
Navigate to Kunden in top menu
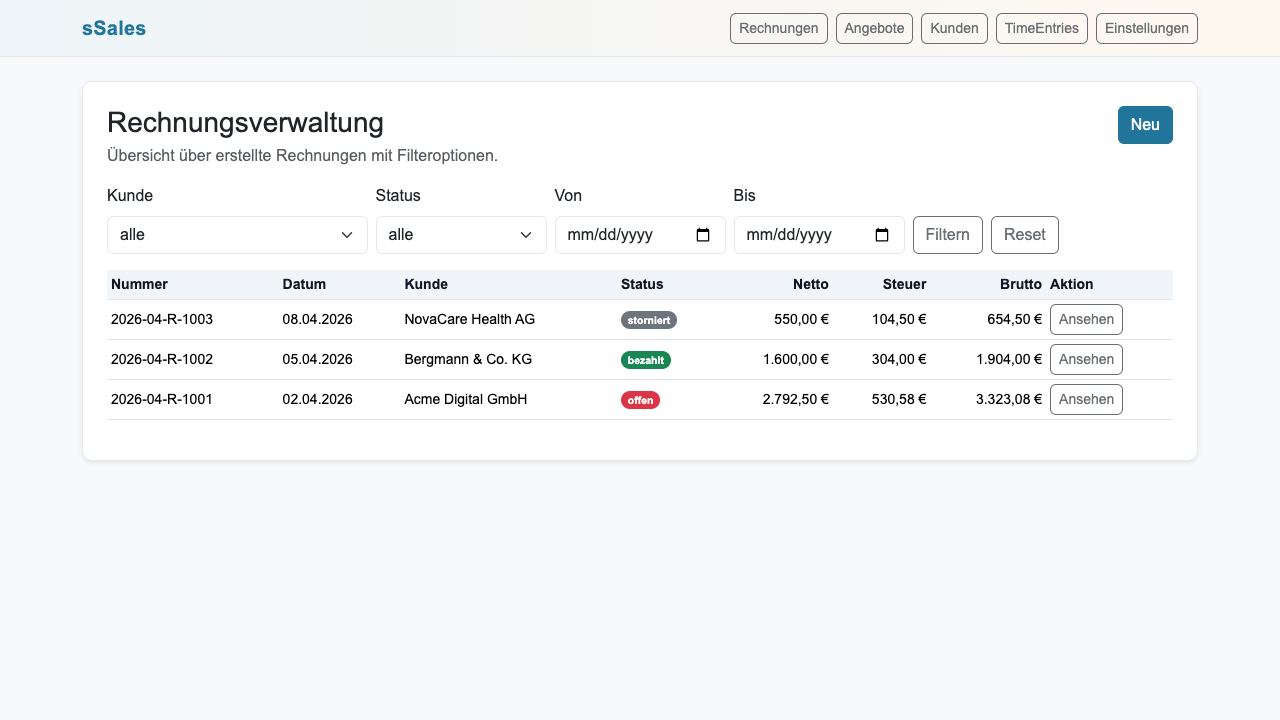954,28
